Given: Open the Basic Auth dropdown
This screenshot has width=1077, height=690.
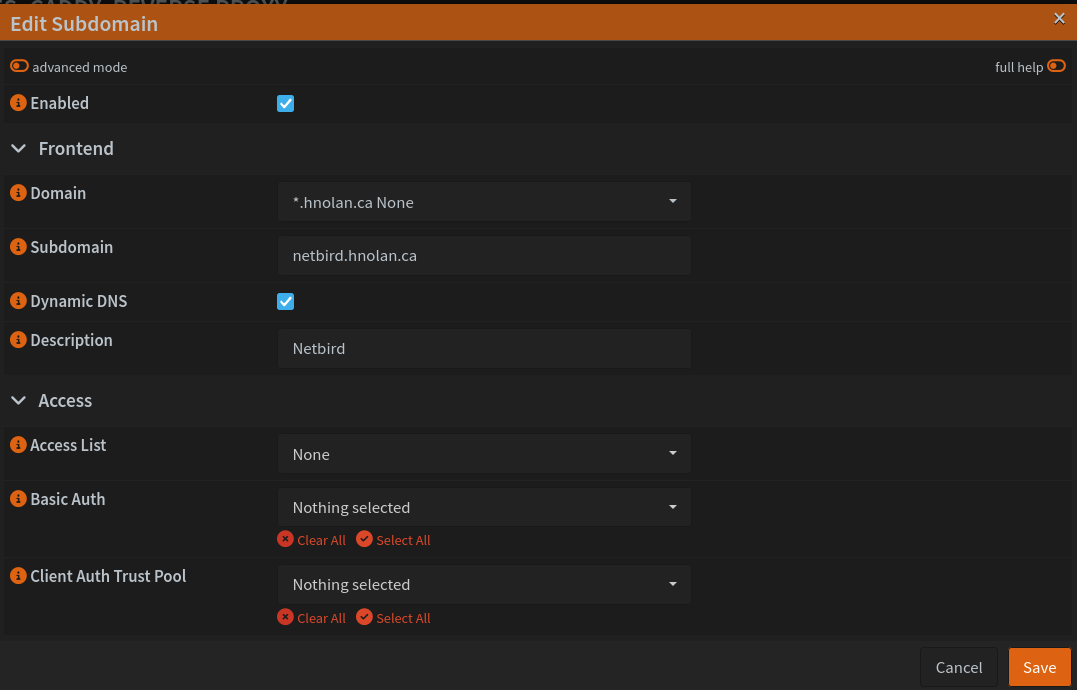Looking at the screenshot, I should [484, 507].
